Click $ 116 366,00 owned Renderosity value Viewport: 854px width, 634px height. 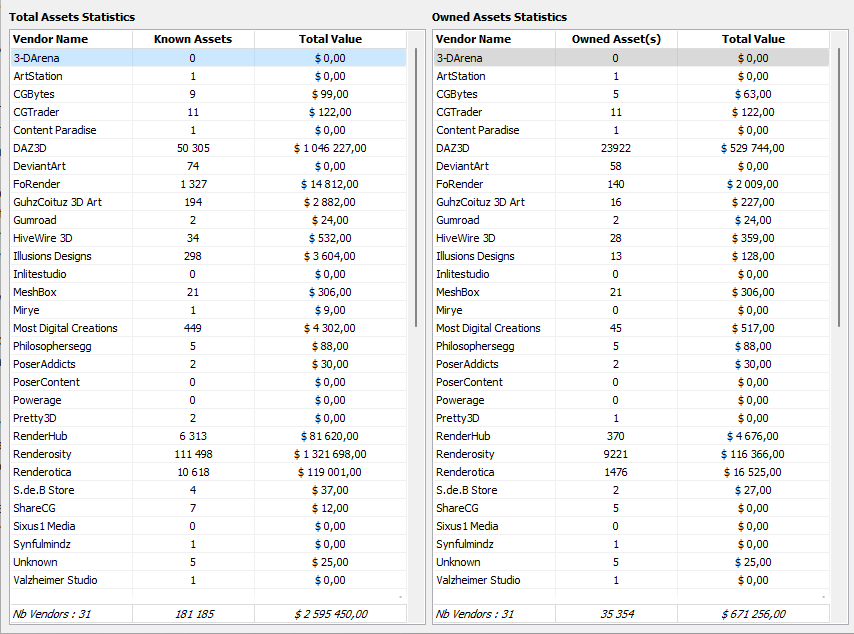(x=753, y=454)
